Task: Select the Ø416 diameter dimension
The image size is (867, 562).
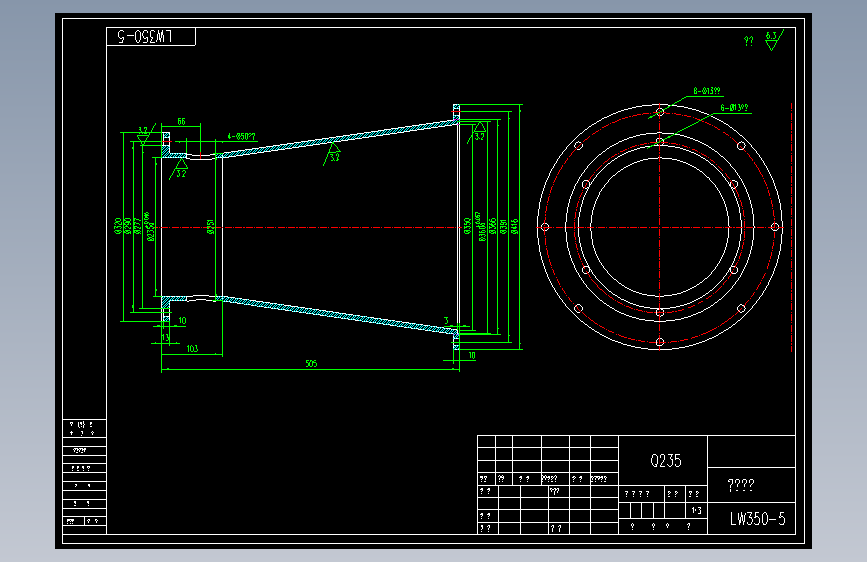Action: pos(515,226)
